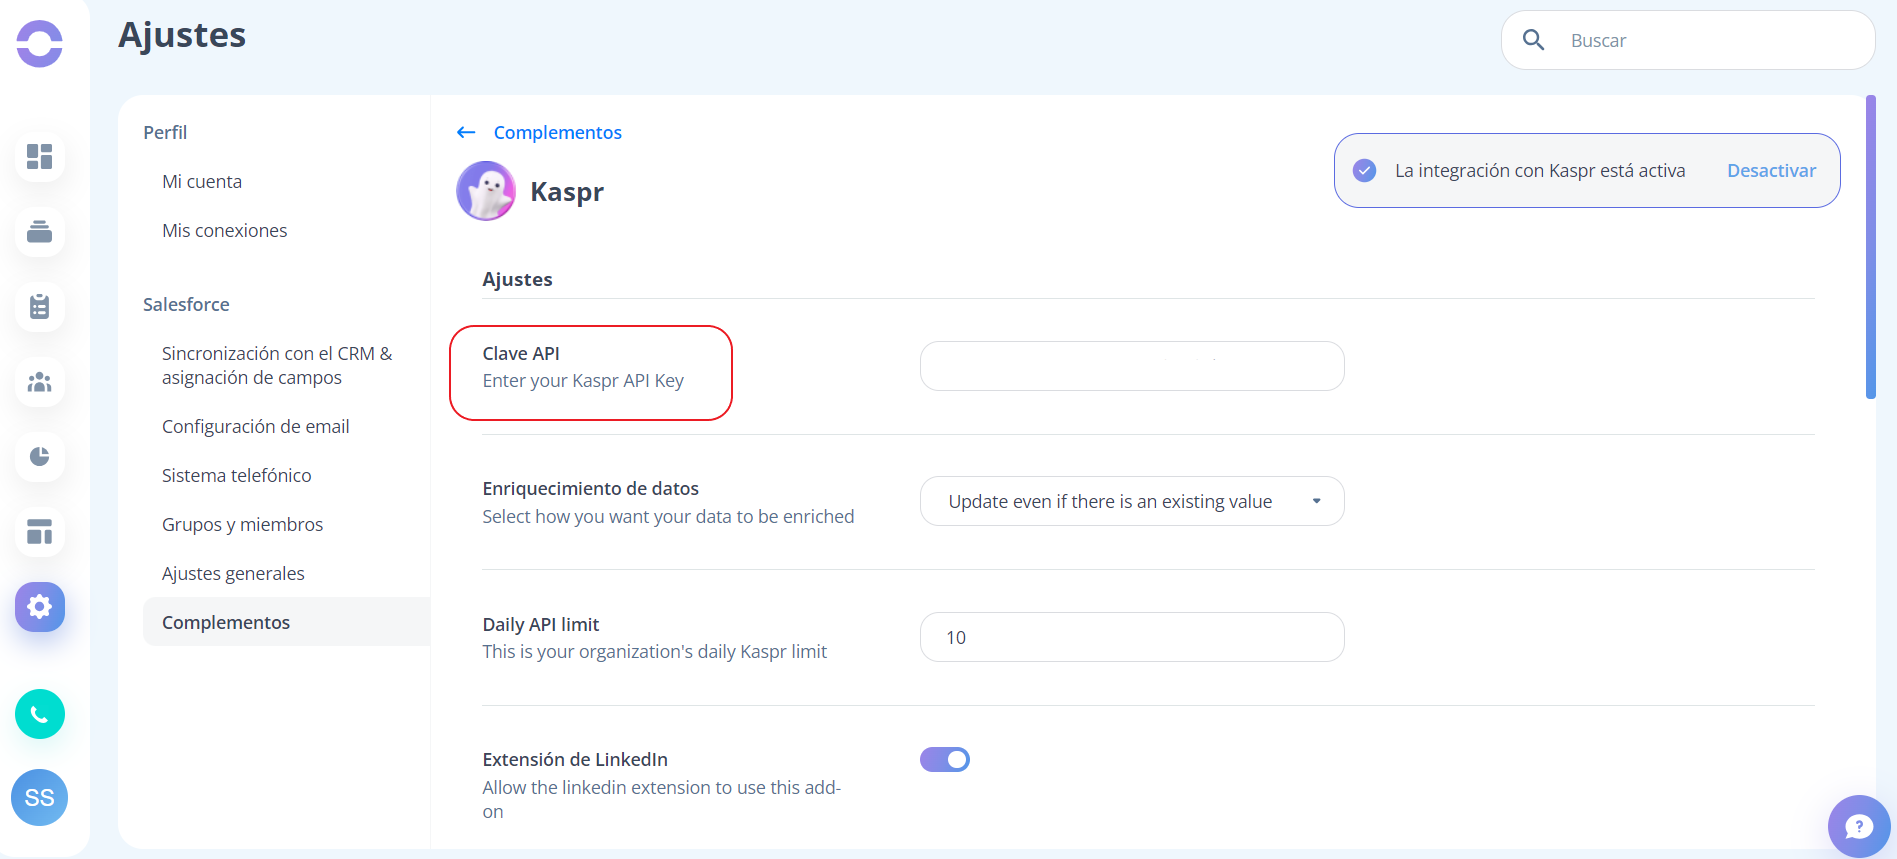Viewport: 1897px width, 859px height.
Task: Open Configuración de email
Action: (256, 426)
